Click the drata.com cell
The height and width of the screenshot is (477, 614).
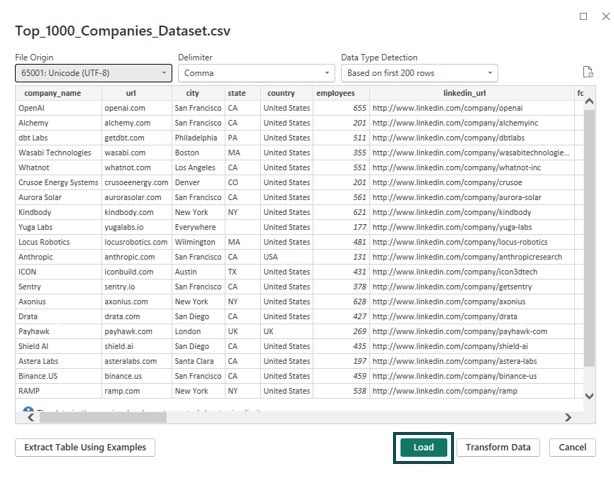click(137, 316)
